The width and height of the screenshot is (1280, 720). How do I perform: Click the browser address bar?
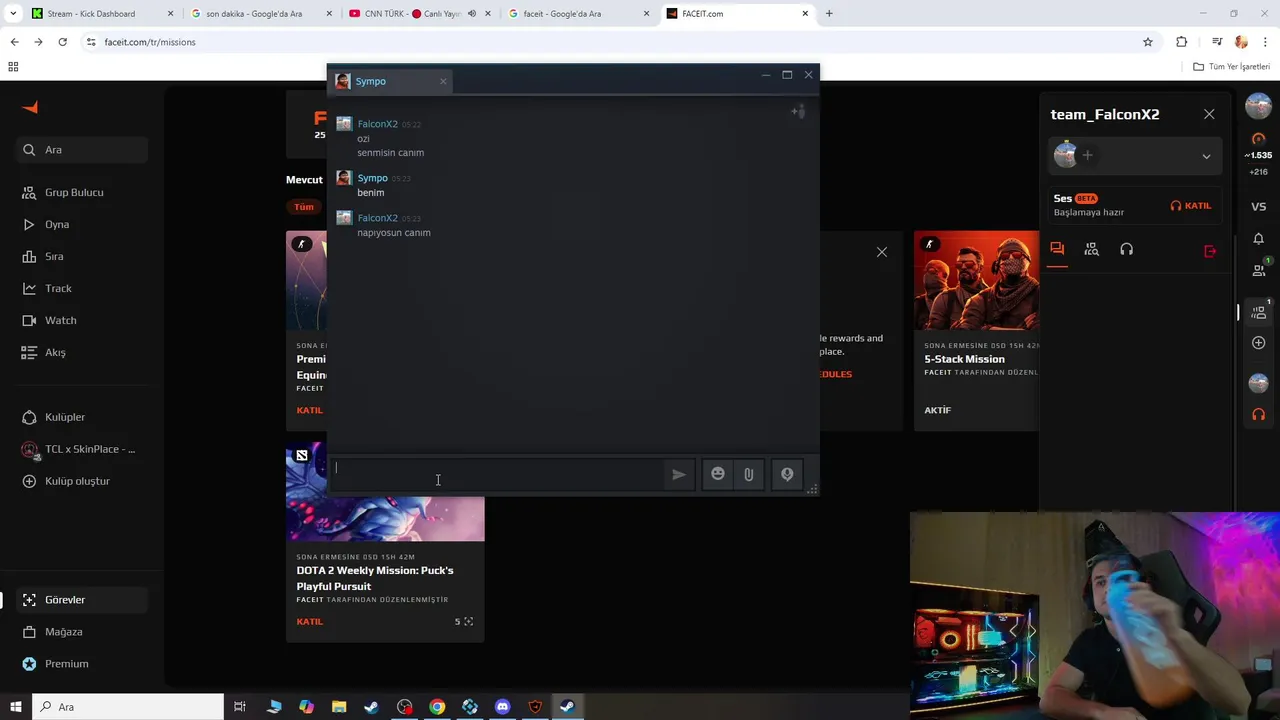(610, 42)
